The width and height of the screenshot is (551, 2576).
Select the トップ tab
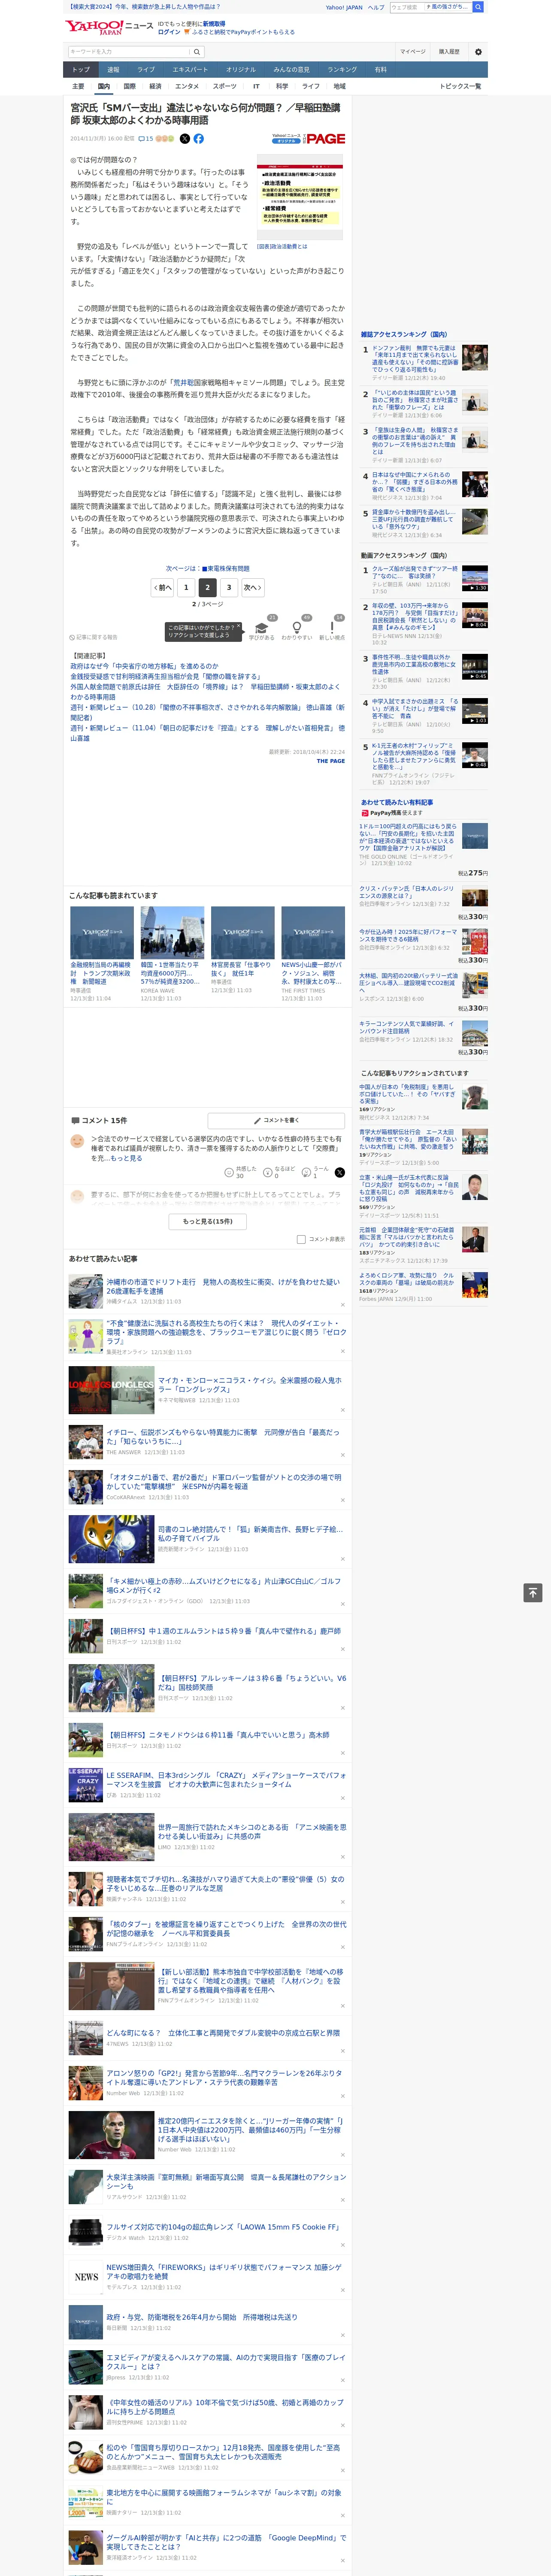[81, 70]
